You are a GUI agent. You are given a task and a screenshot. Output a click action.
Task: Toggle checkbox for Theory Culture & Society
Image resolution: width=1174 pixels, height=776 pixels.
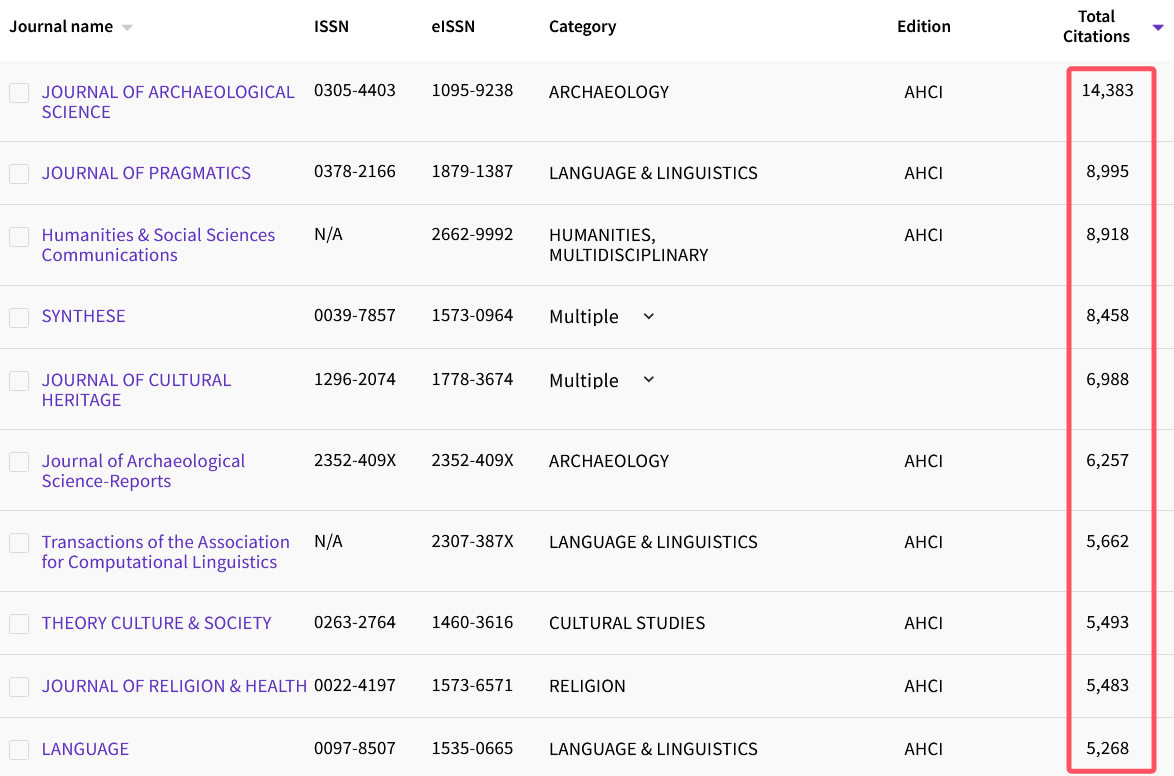(19, 624)
